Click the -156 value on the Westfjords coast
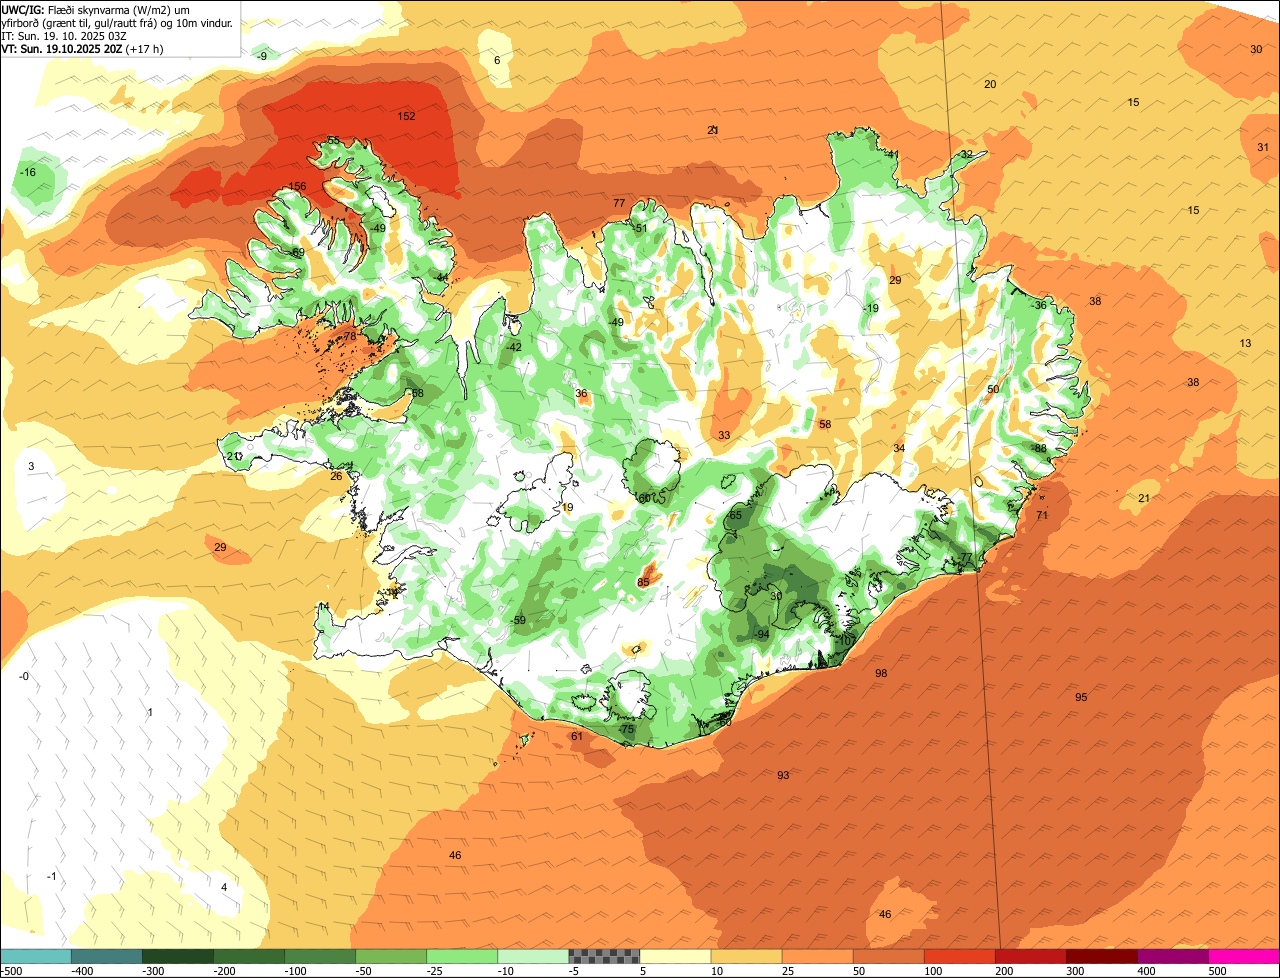Image resolution: width=1280 pixels, height=978 pixels. pos(295,187)
